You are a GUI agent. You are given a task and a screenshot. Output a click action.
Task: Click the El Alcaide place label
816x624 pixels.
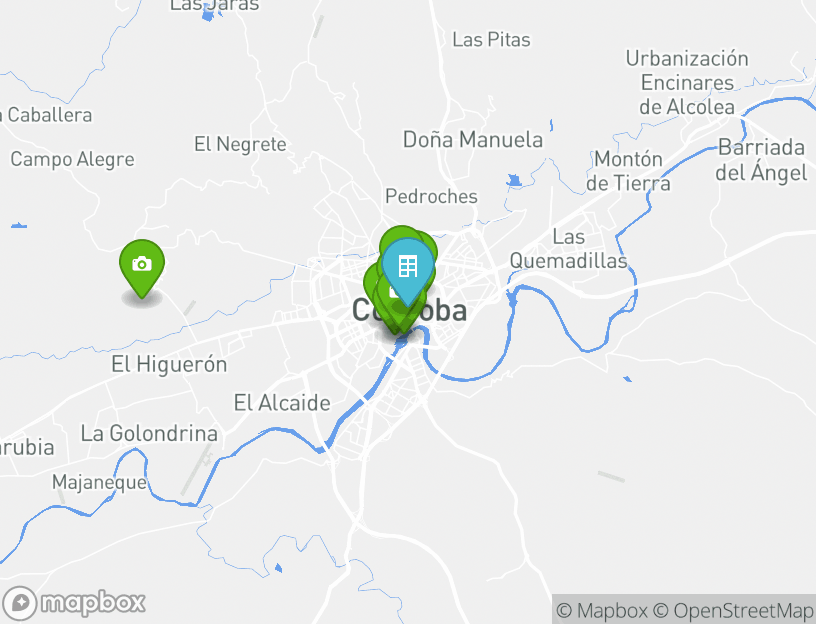pos(282,403)
